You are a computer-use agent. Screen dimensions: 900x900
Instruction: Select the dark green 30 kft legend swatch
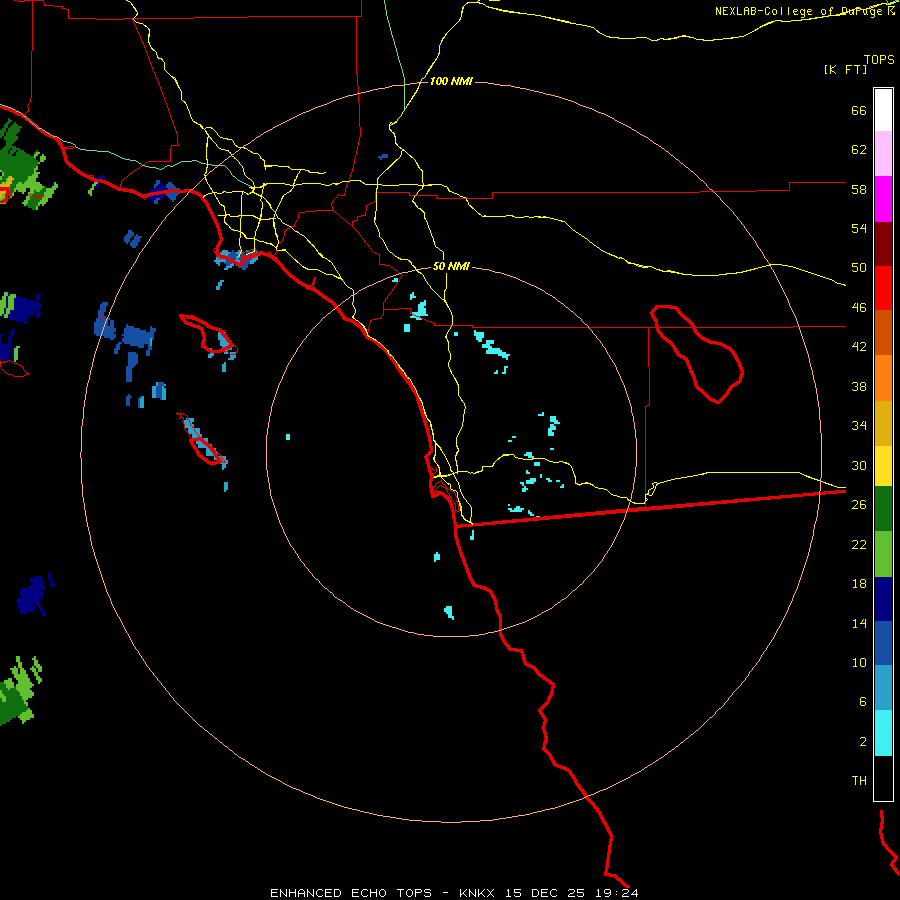pyautogui.click(x=883, y=509)
